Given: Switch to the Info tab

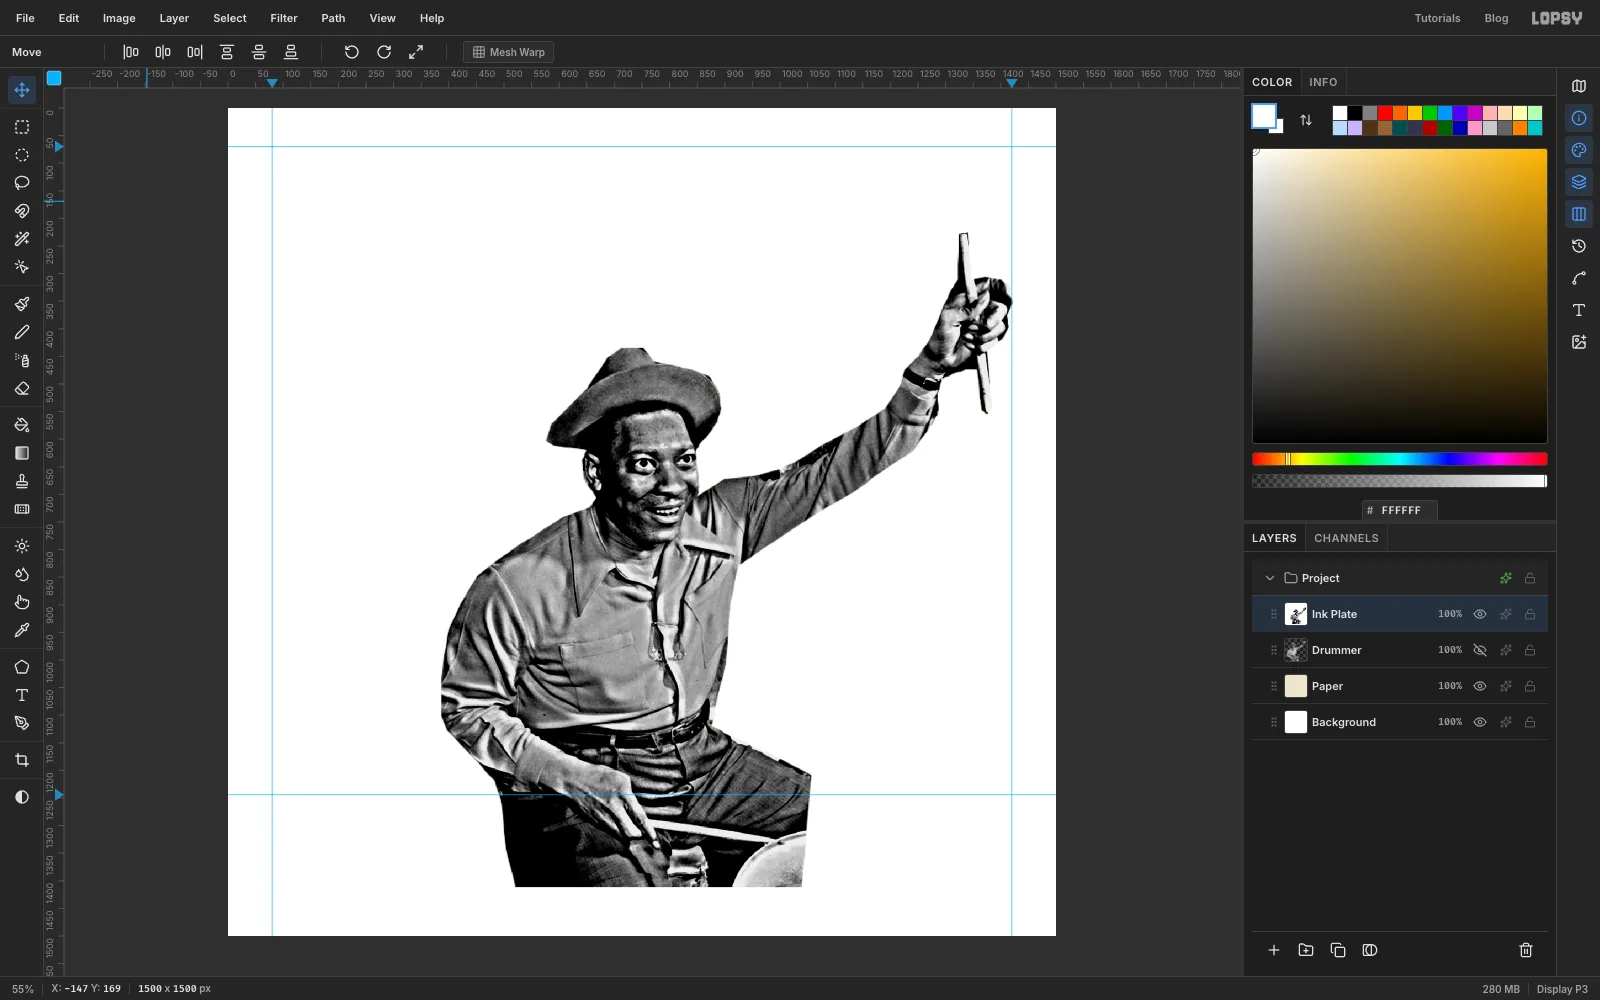Looking at the screenshot, I should point(1323,82).
